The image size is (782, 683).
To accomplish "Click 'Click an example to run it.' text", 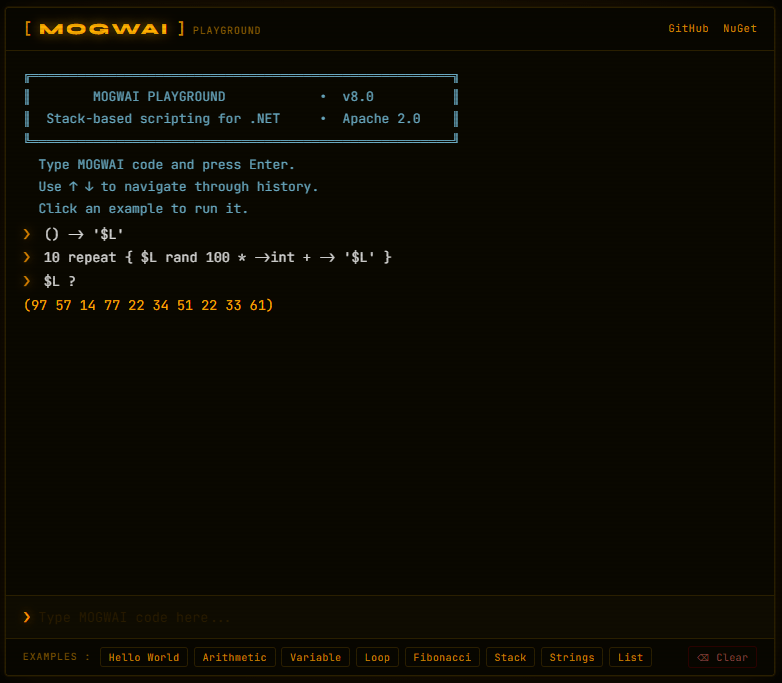I will 143,209.
